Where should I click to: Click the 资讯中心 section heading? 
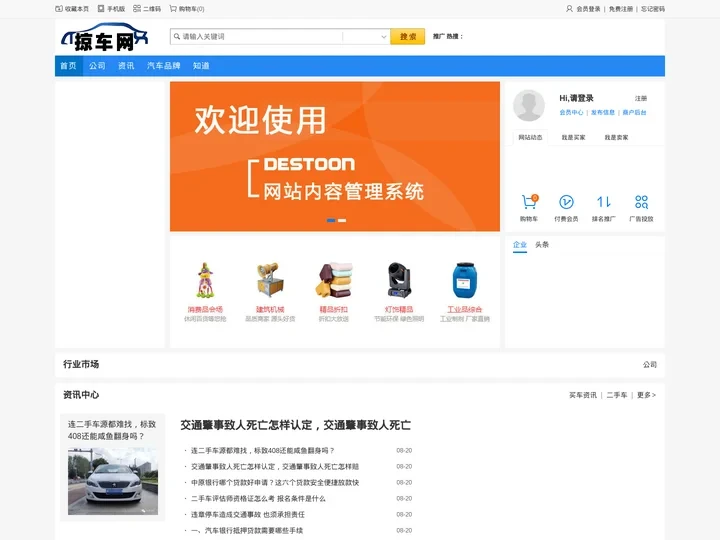81,395
